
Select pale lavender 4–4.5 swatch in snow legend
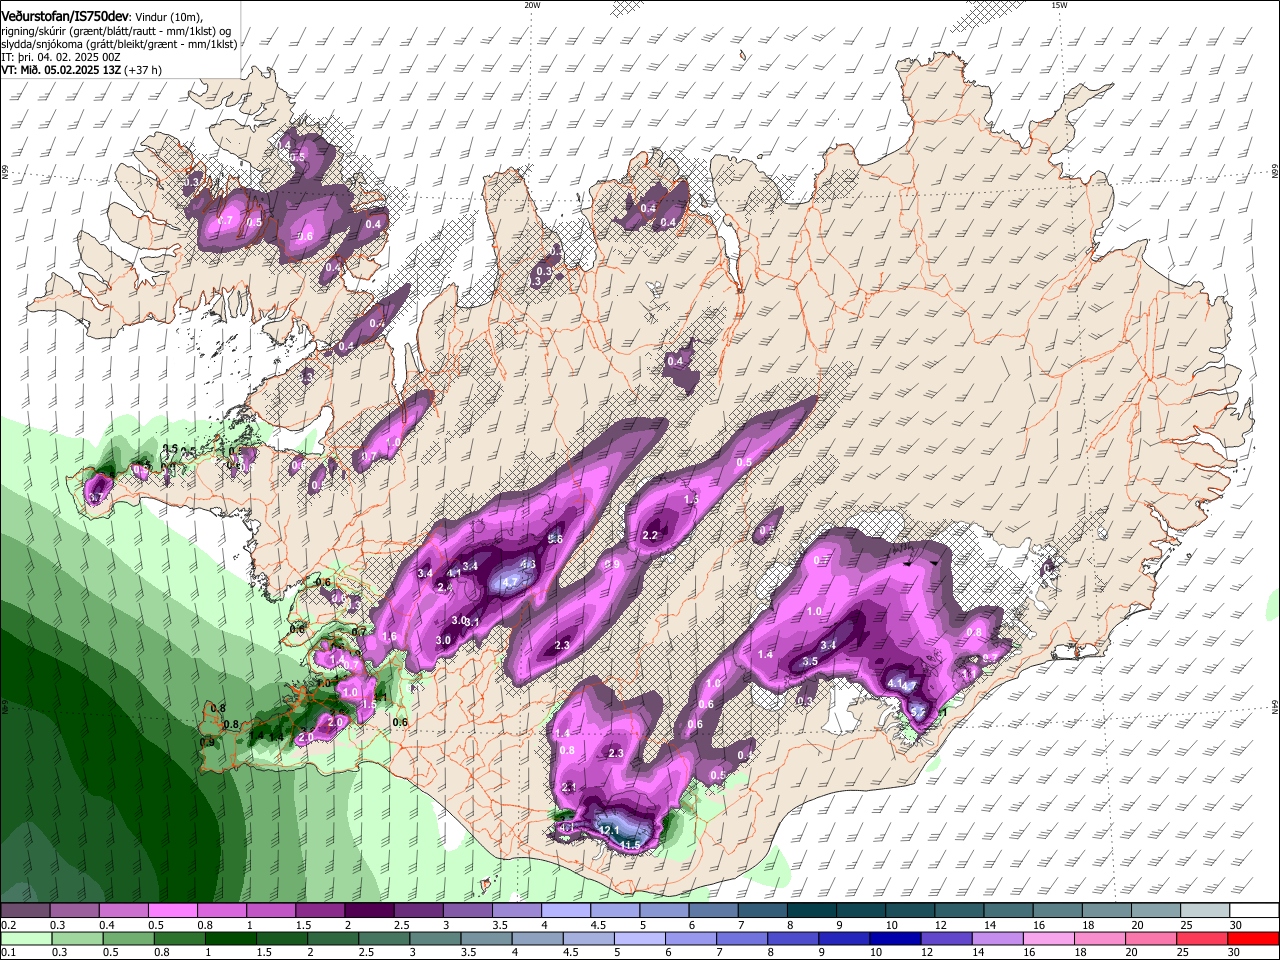pos(565,911)
